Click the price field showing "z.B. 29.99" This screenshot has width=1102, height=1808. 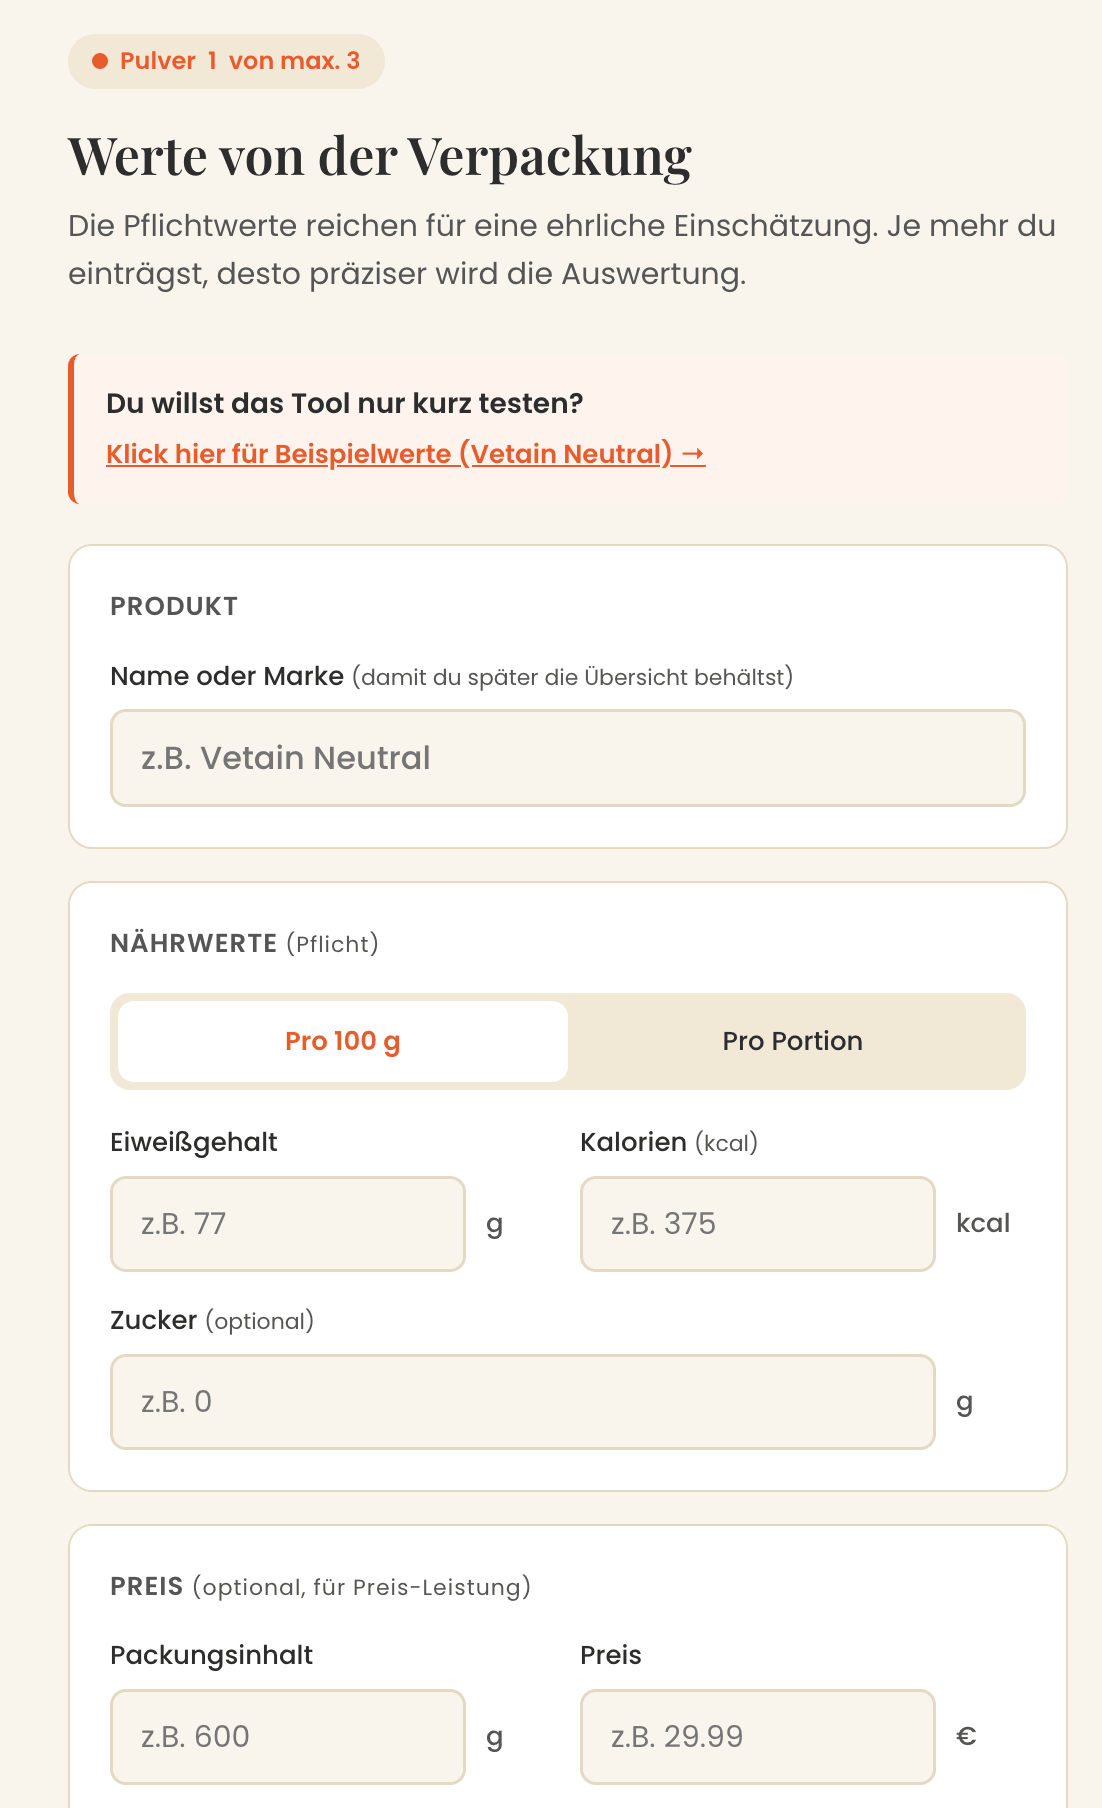coord(757,1737)
